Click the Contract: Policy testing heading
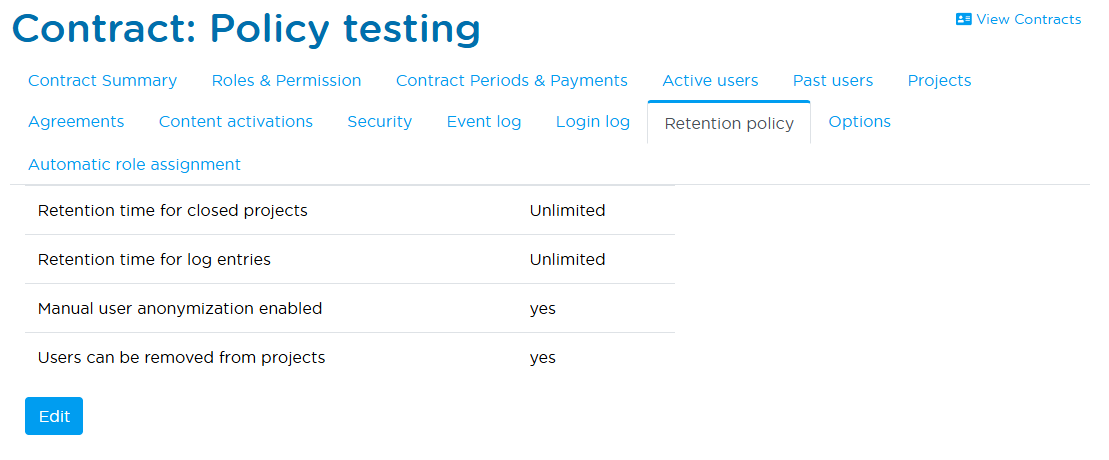 click(x=246, y=28)
